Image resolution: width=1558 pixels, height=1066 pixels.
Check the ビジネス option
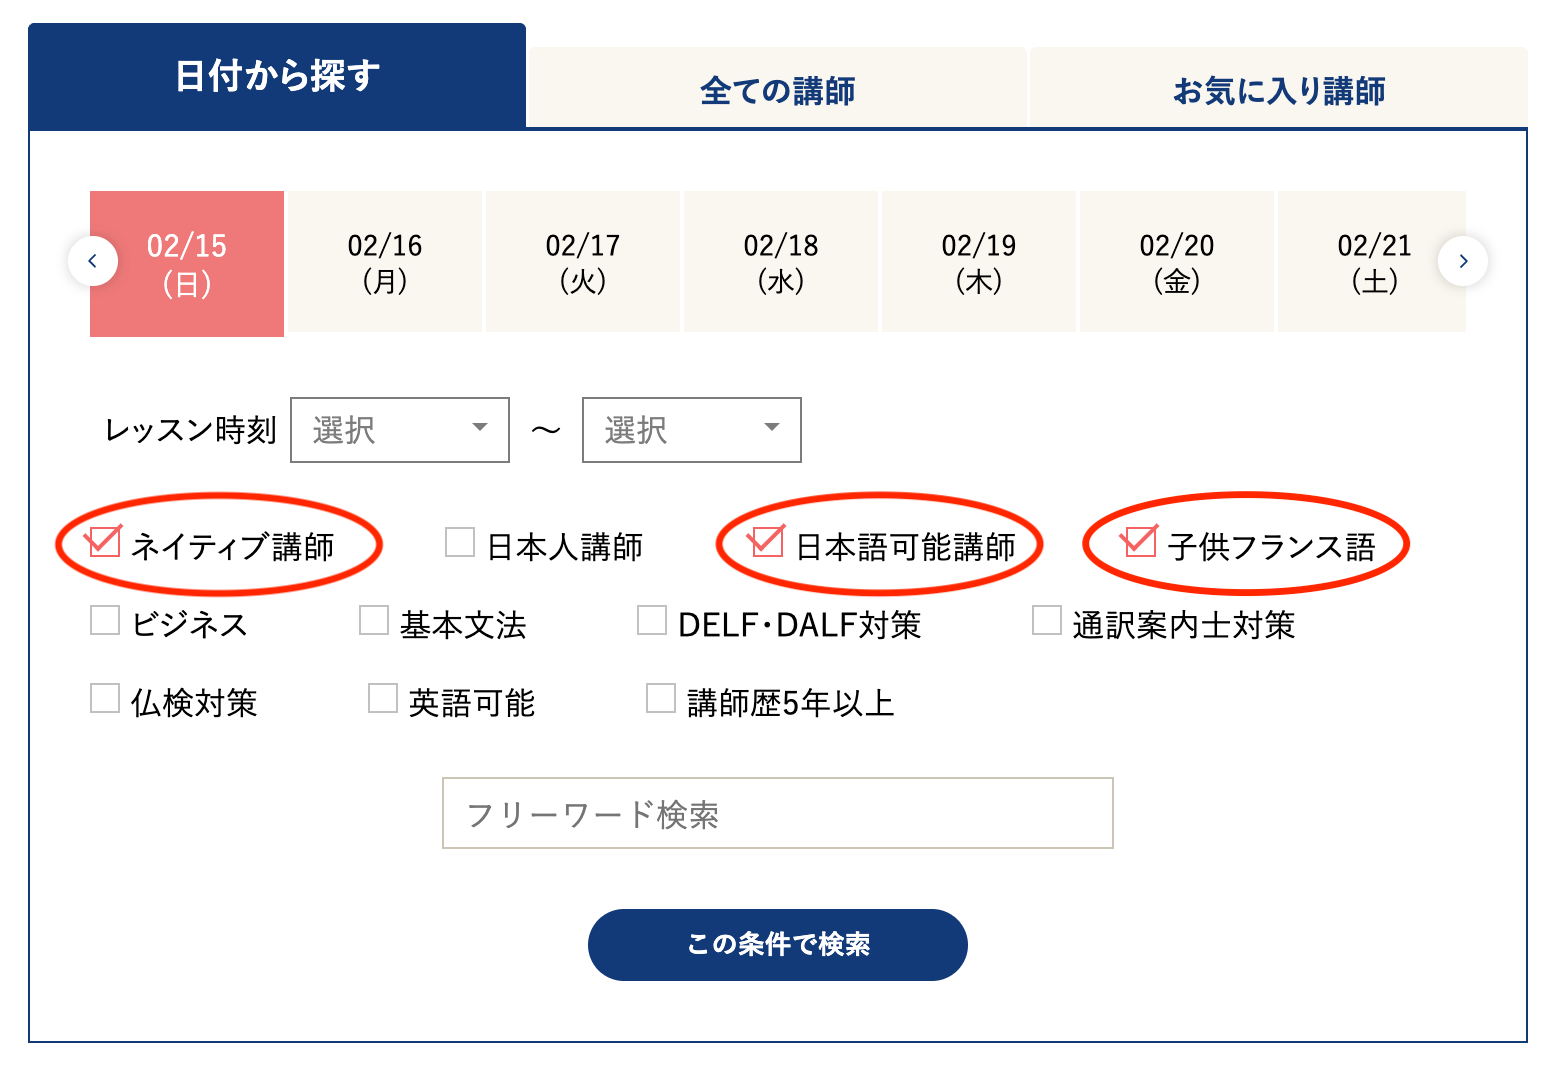click(105, 621)
